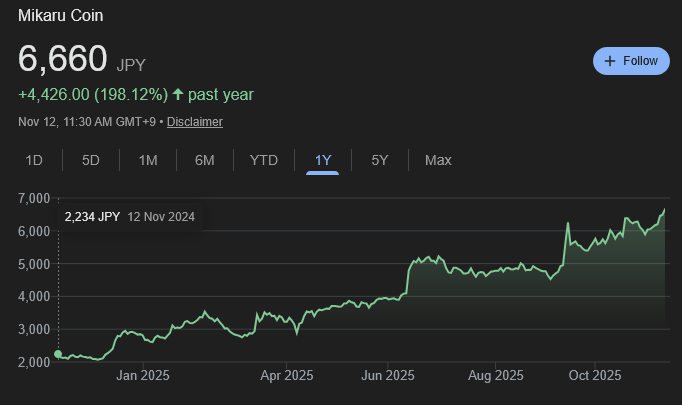Screen dimensions: 682x405
Task: Switch to the 5Y range tab
Action: [379, 160]
